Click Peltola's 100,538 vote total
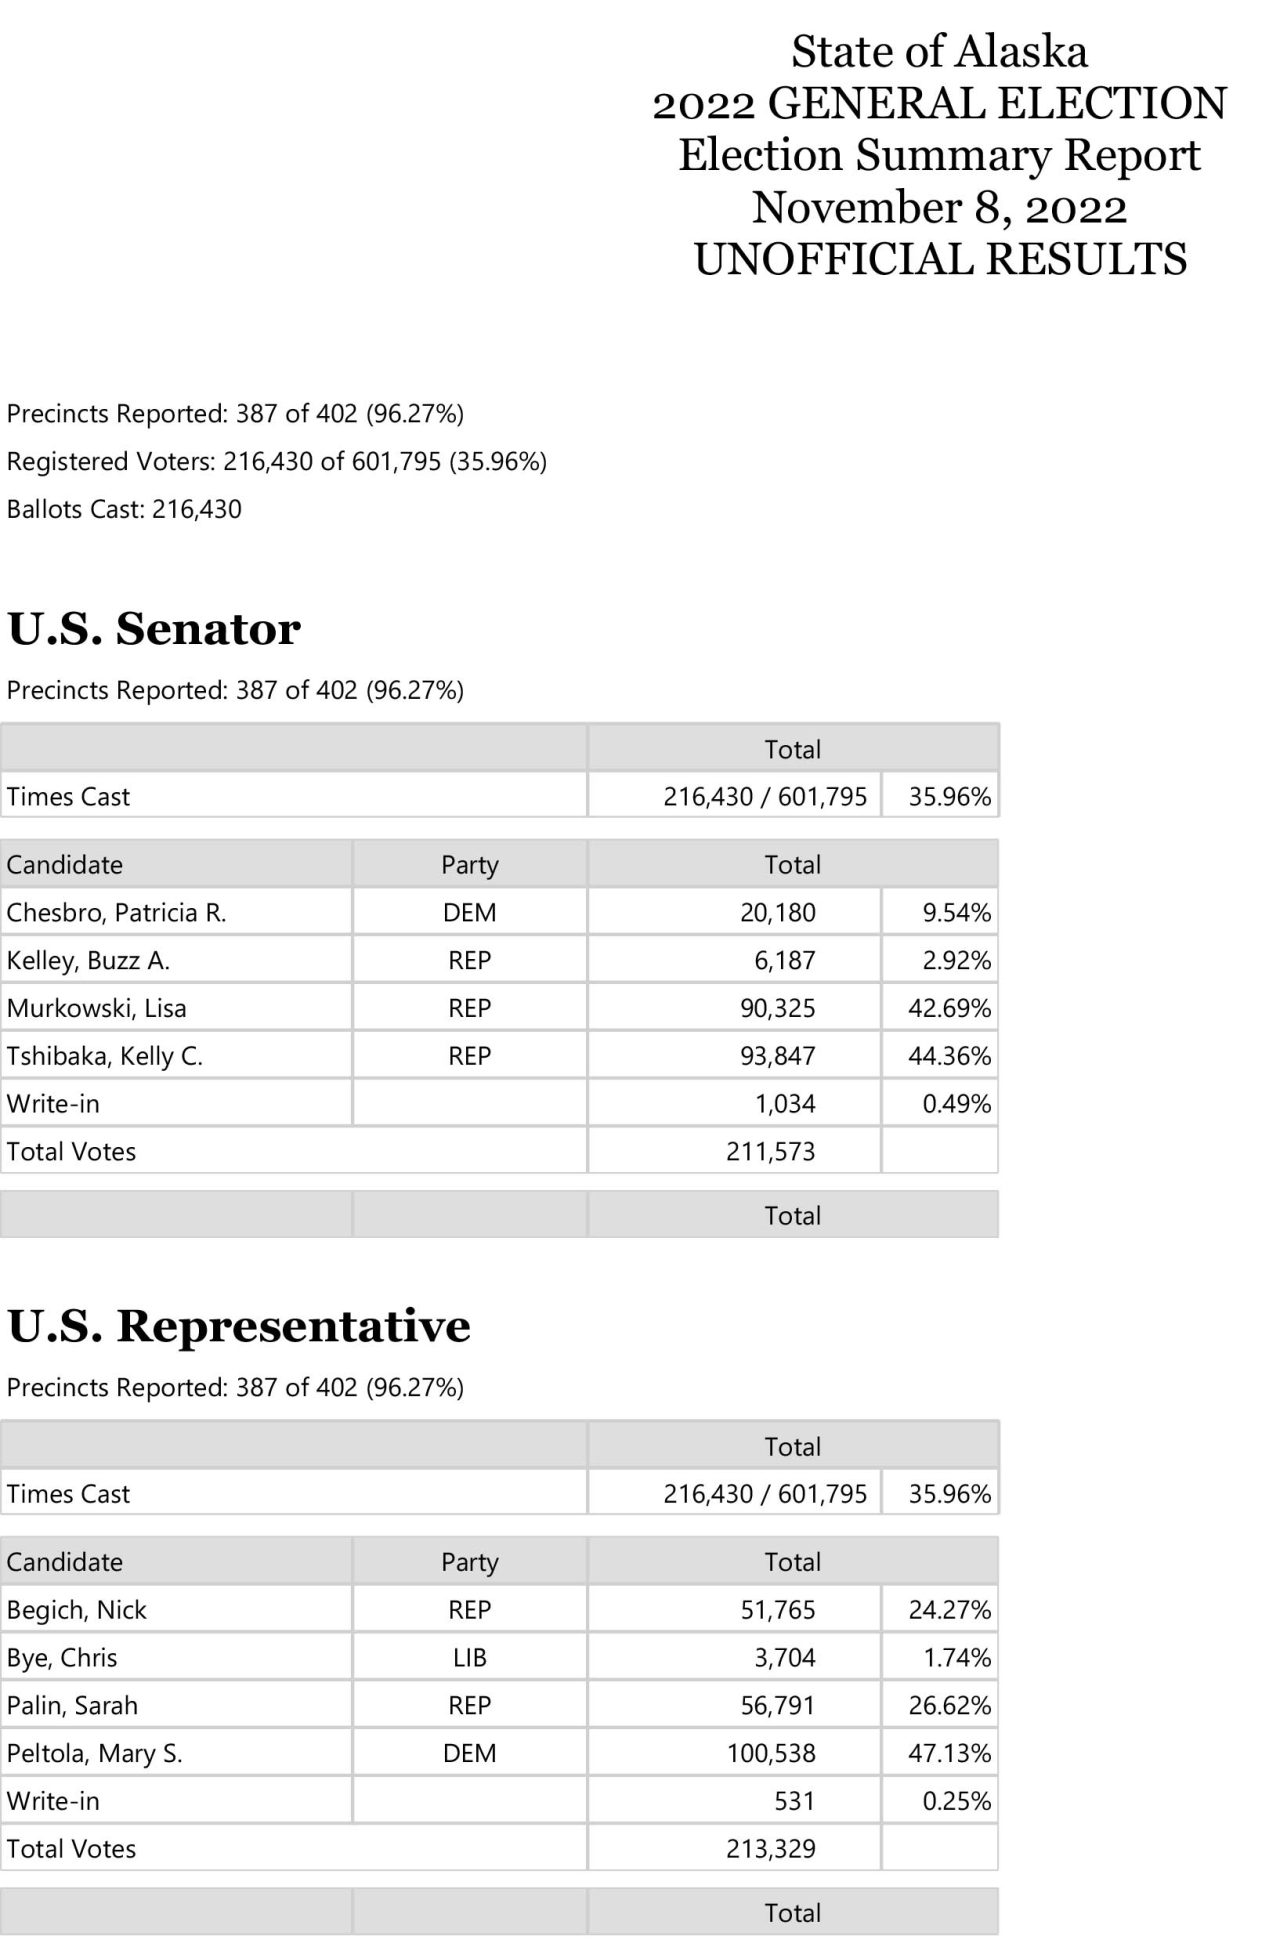 tap(771, 1753)
